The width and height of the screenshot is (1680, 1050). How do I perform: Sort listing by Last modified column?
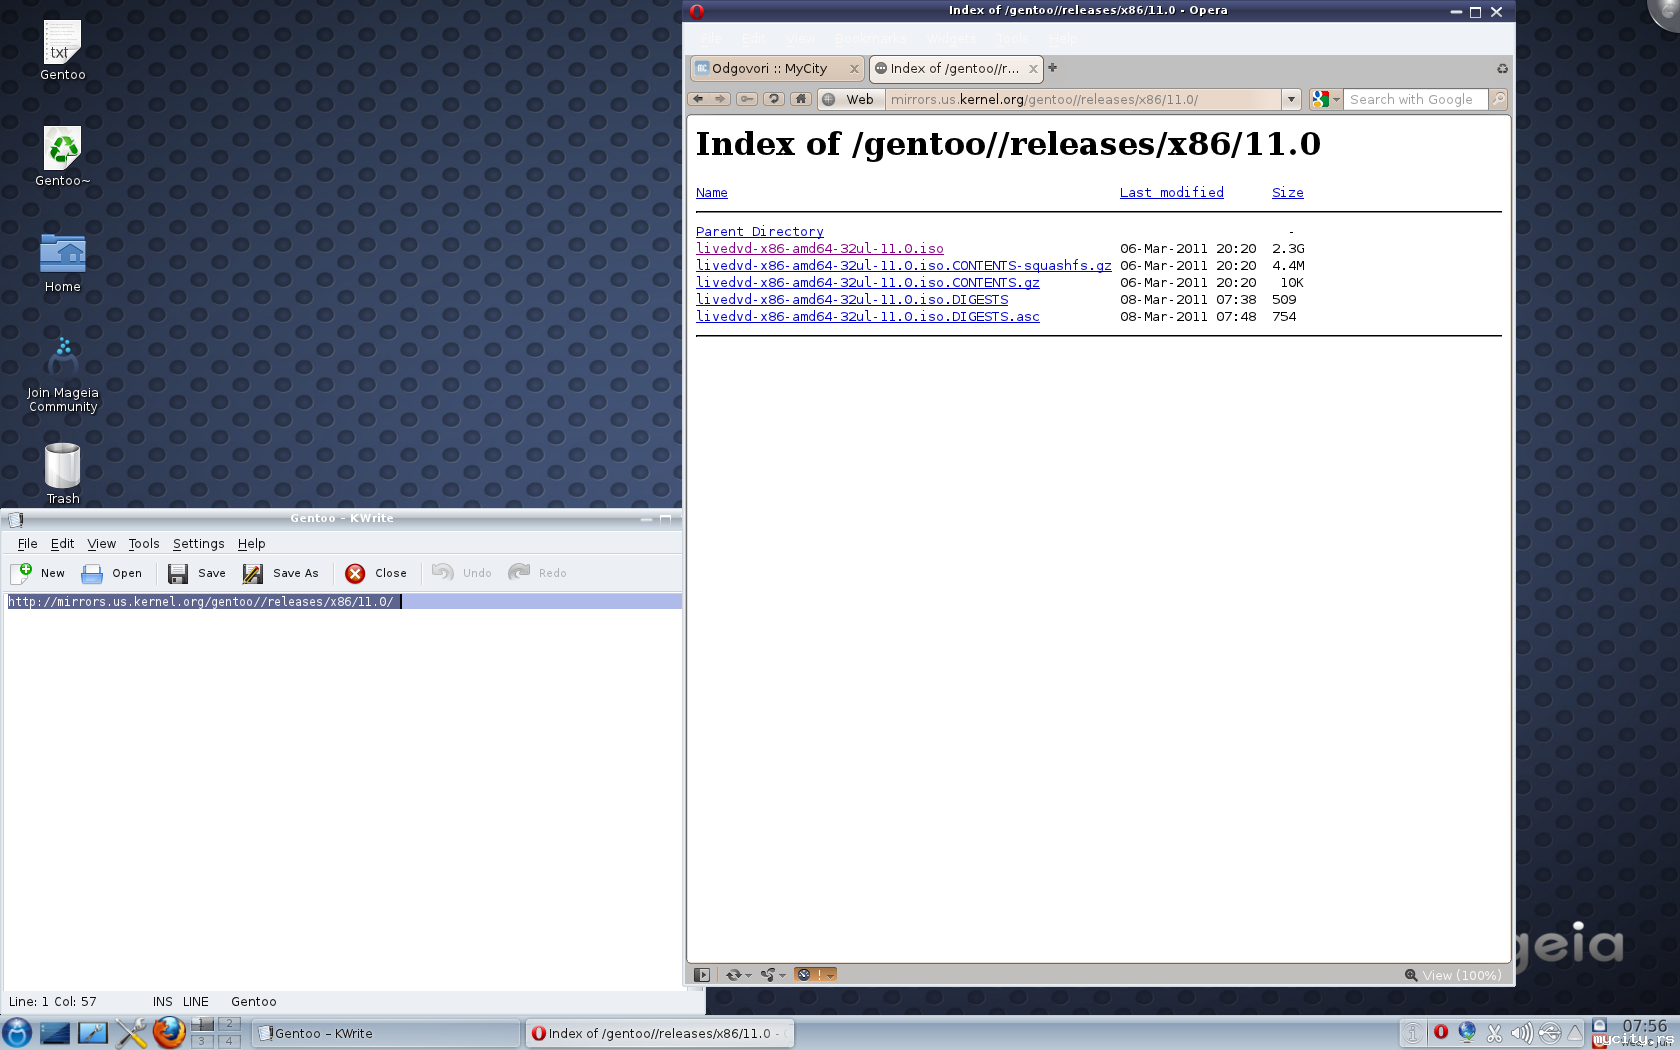click(1172, 193)
